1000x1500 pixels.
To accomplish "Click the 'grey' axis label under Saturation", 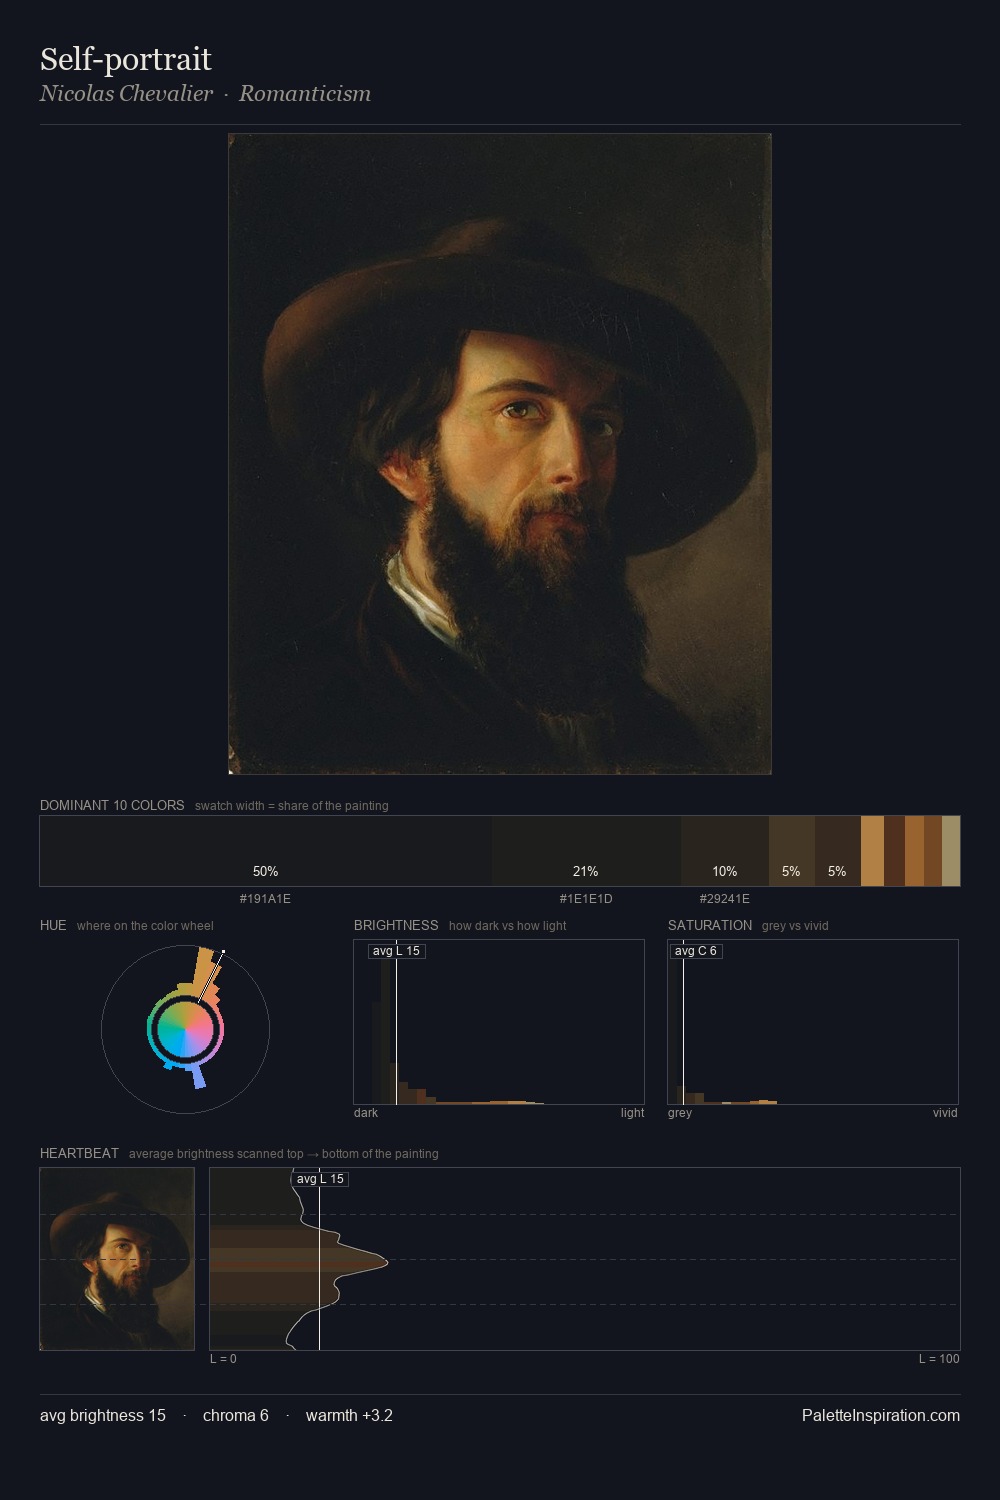I will pyautogui.click(x=680, y=1113).
